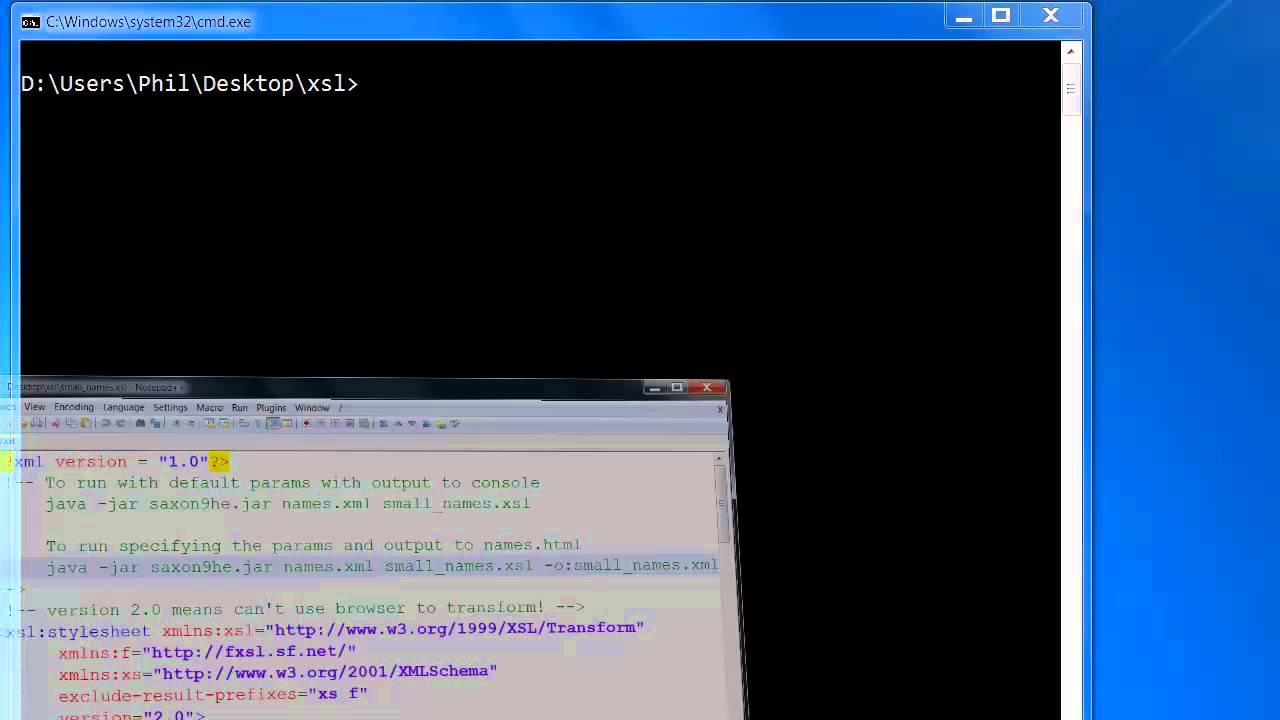Open the Macro menu in Notepad++
Viewport: 1280px width, 720px height.
point(209,407)
